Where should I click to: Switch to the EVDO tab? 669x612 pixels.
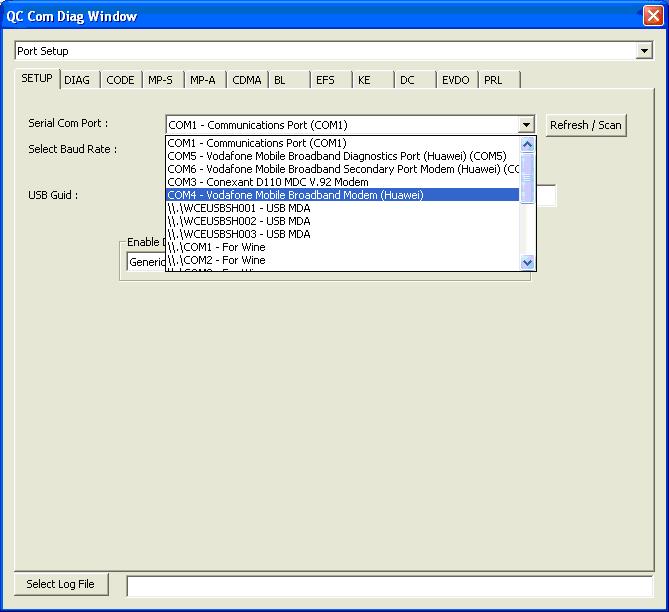pos(457,80)
